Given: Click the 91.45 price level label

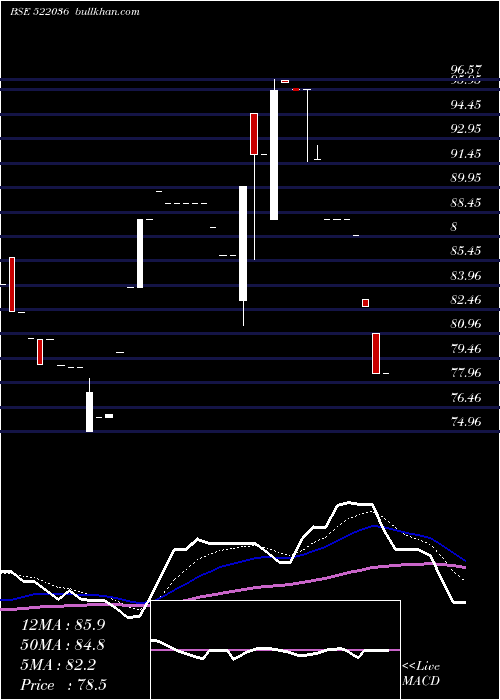Looking at the screenshot, I should [x=466, y=154].
